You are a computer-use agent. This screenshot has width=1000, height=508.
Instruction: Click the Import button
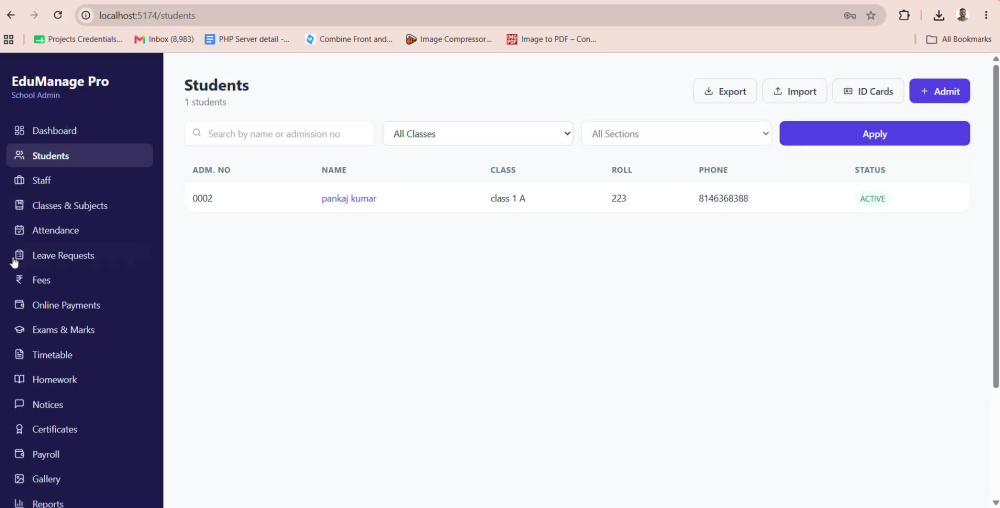[794, 91]
